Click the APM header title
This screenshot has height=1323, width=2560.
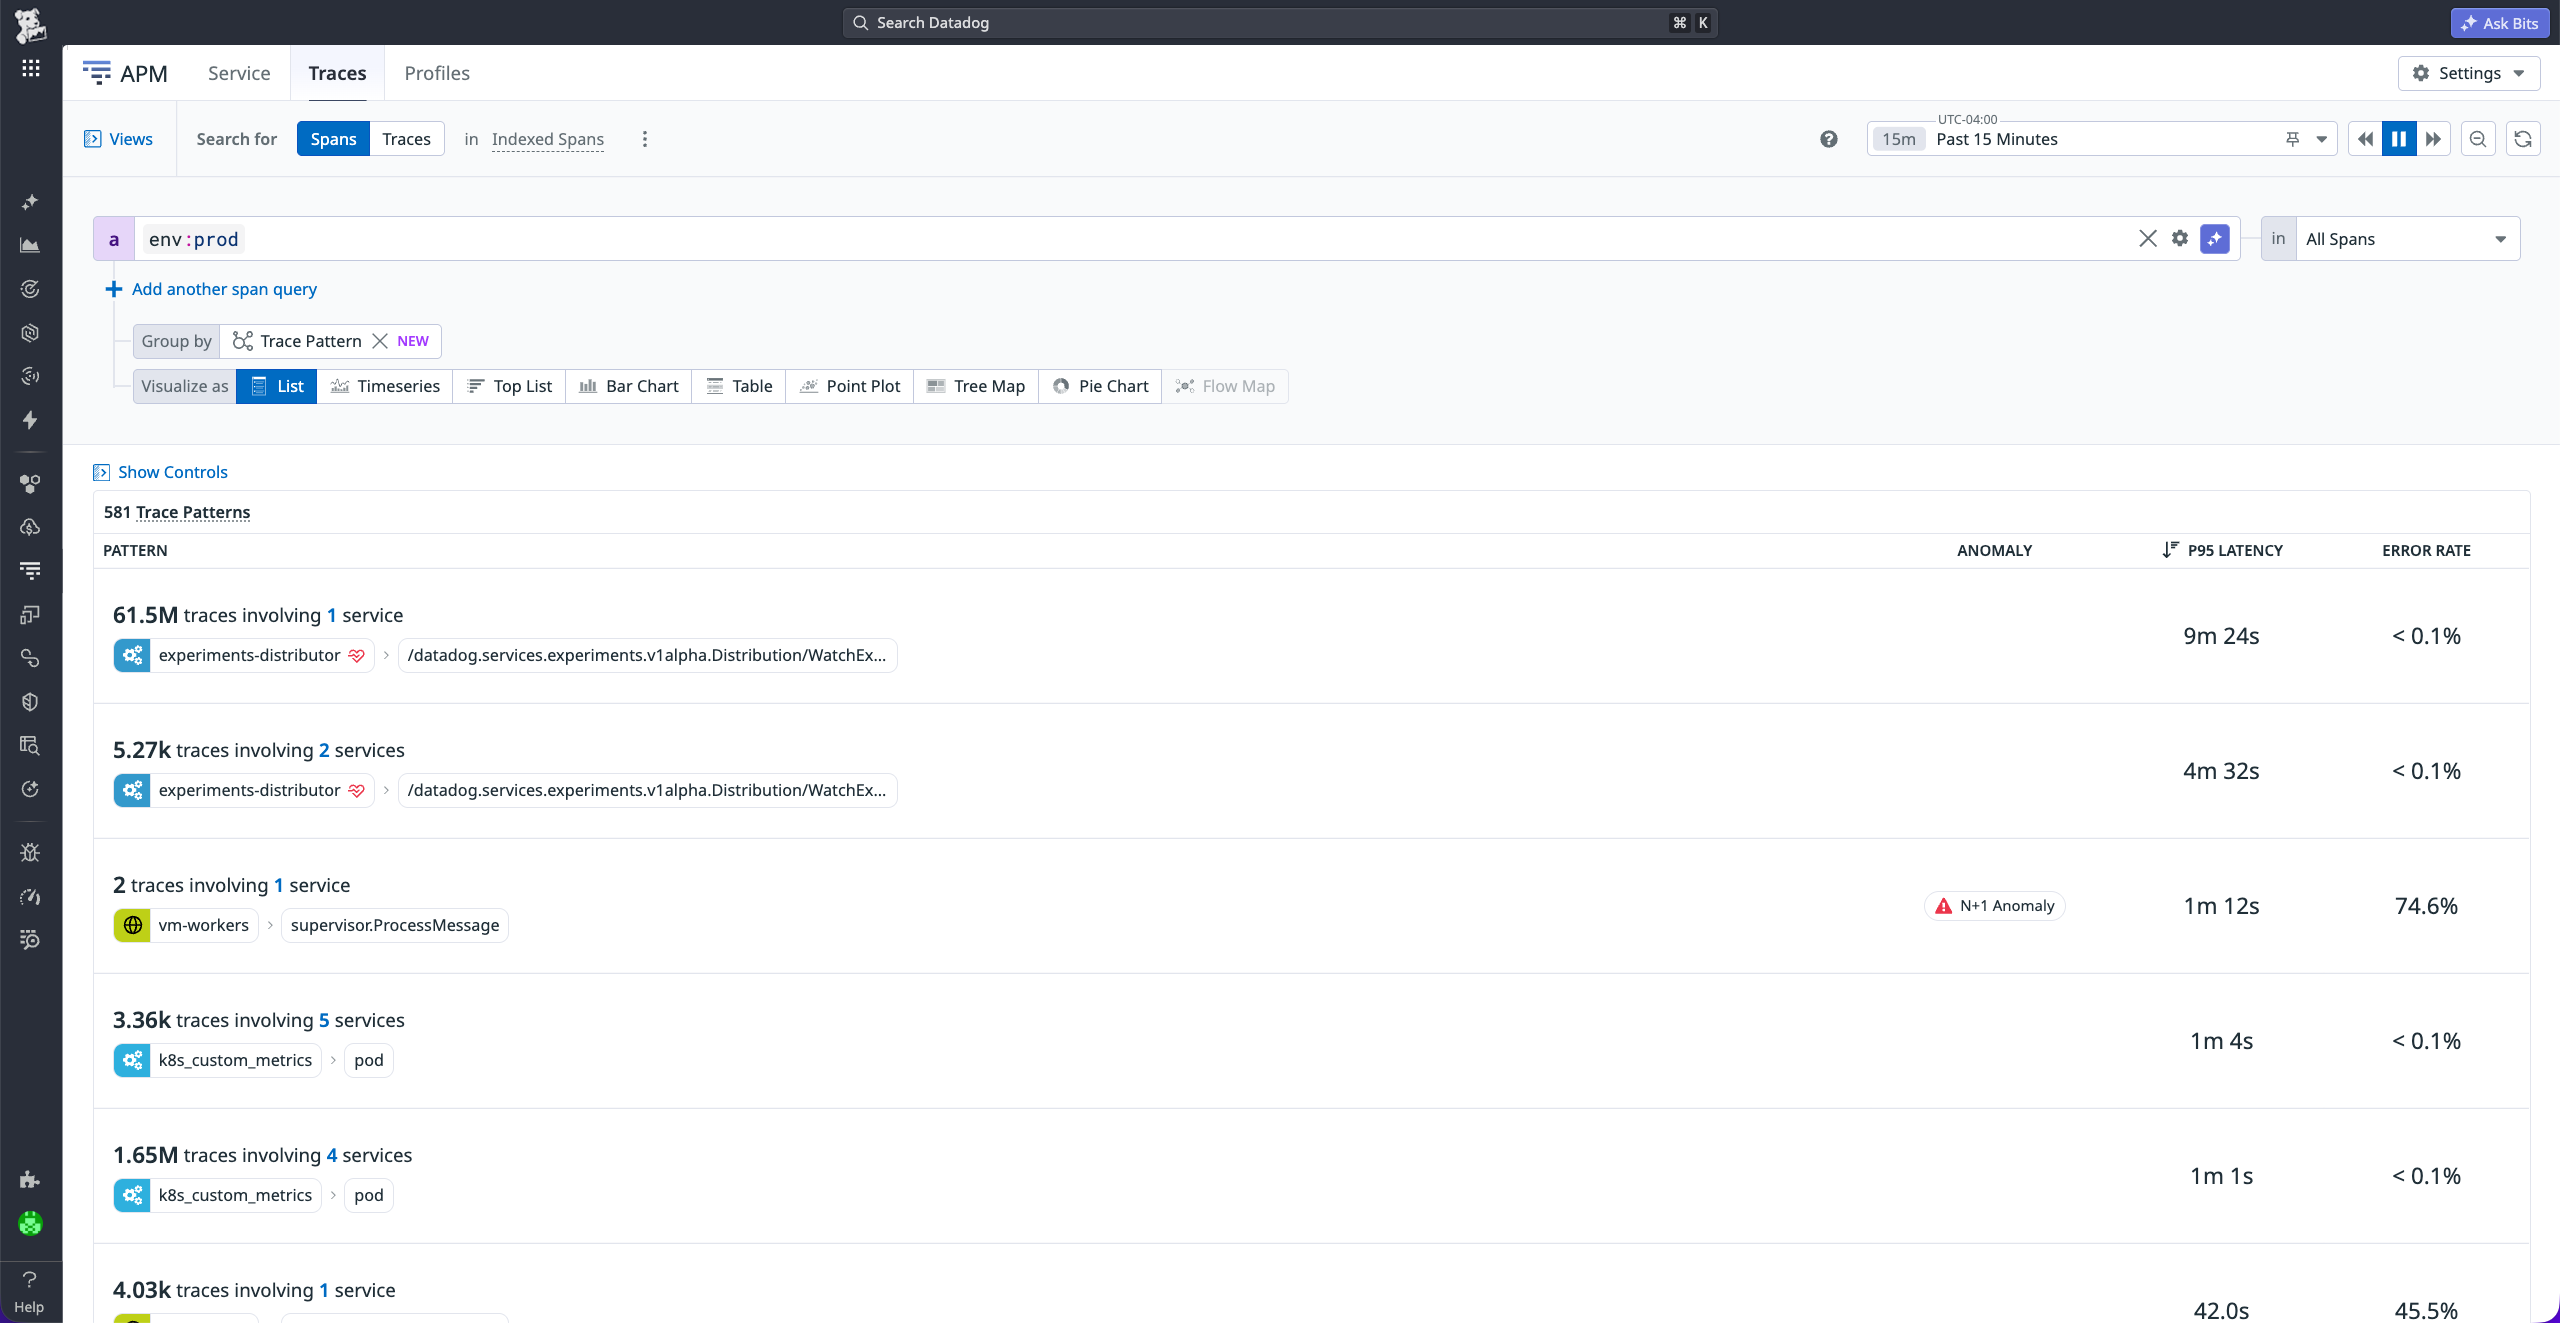tap(144, 73)
